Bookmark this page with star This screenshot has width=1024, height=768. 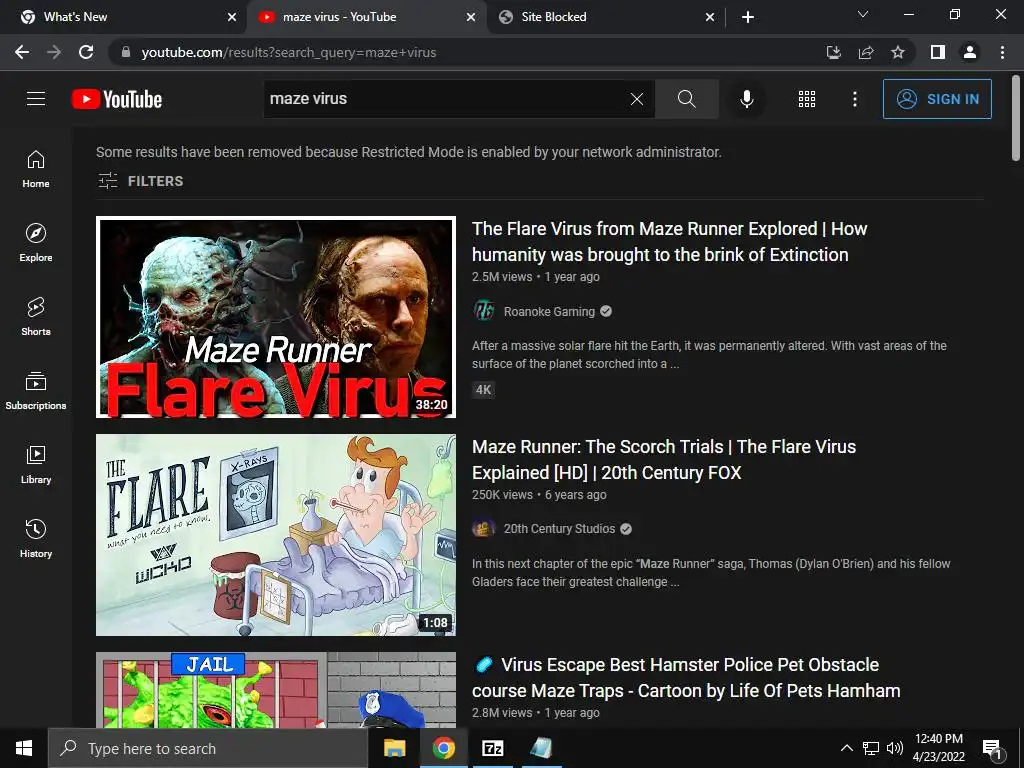pos(898,52)
